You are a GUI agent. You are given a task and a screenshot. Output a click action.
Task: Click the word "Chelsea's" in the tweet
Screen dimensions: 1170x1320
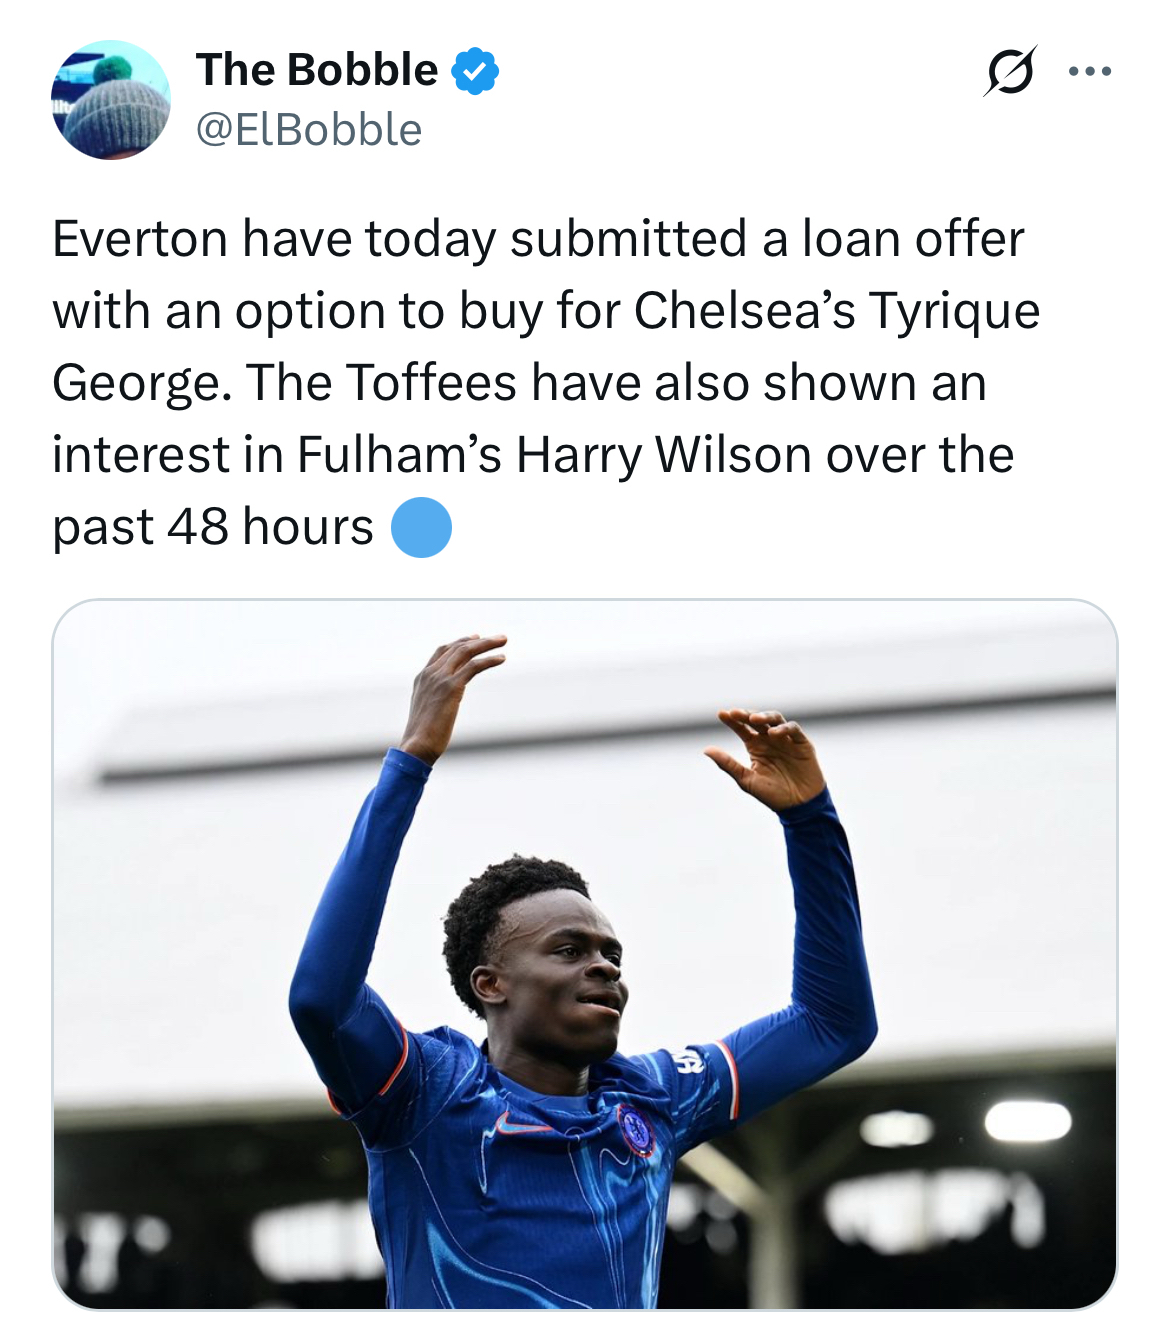[744, 311]
